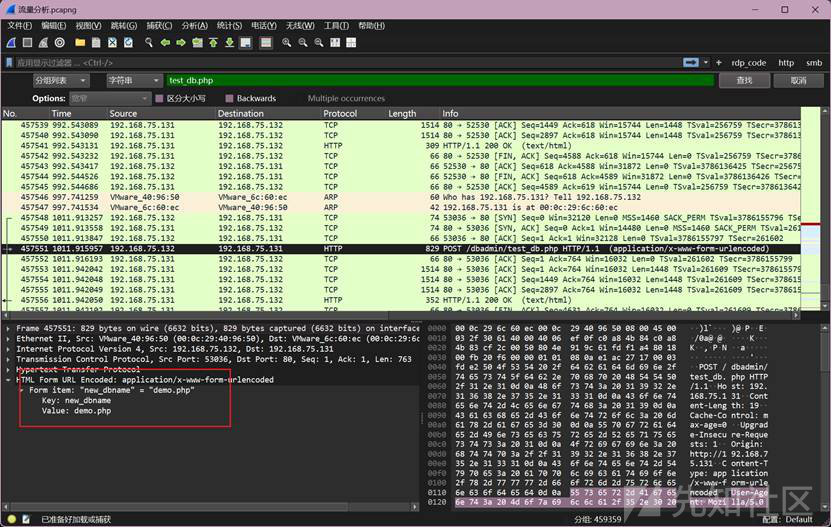Click the last toolbar icon after resize columns
831x527 pixels.
(x=351, y=42)
